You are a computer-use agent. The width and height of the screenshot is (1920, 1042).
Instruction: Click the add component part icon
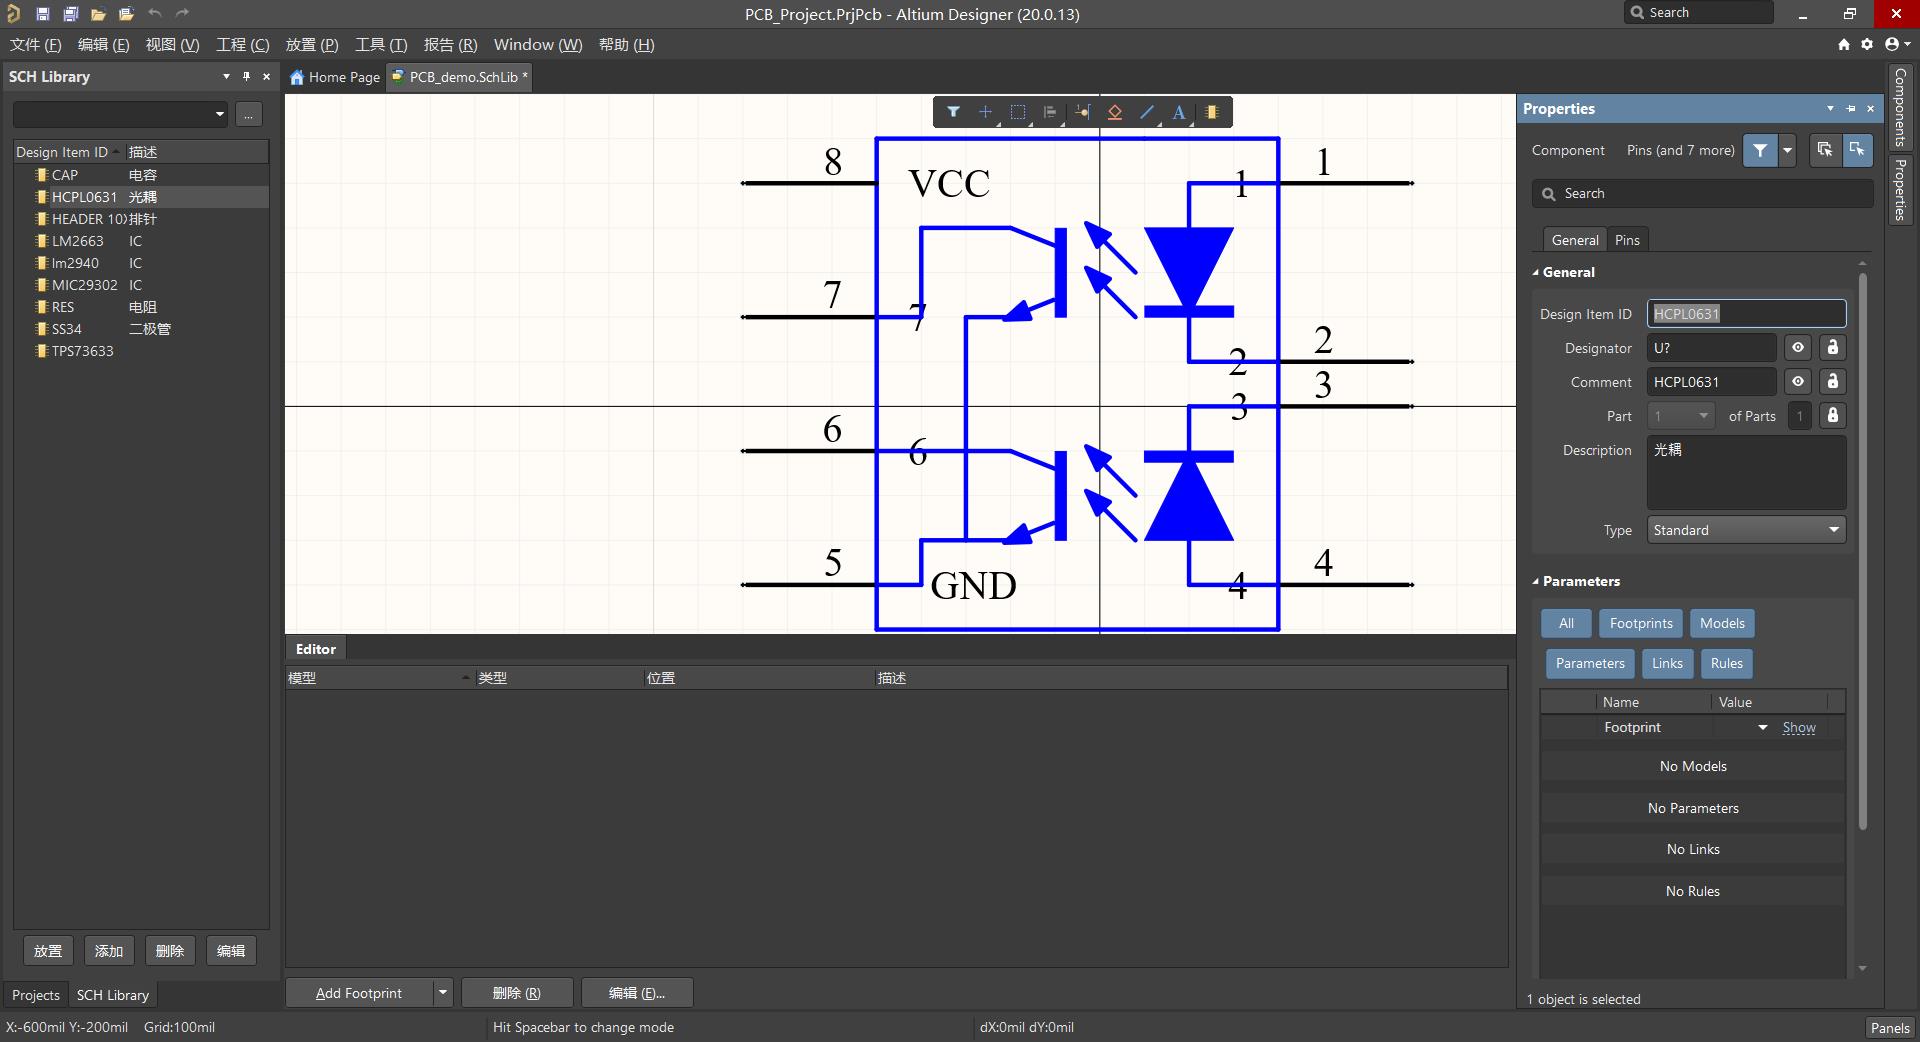tap(1212, 112)
